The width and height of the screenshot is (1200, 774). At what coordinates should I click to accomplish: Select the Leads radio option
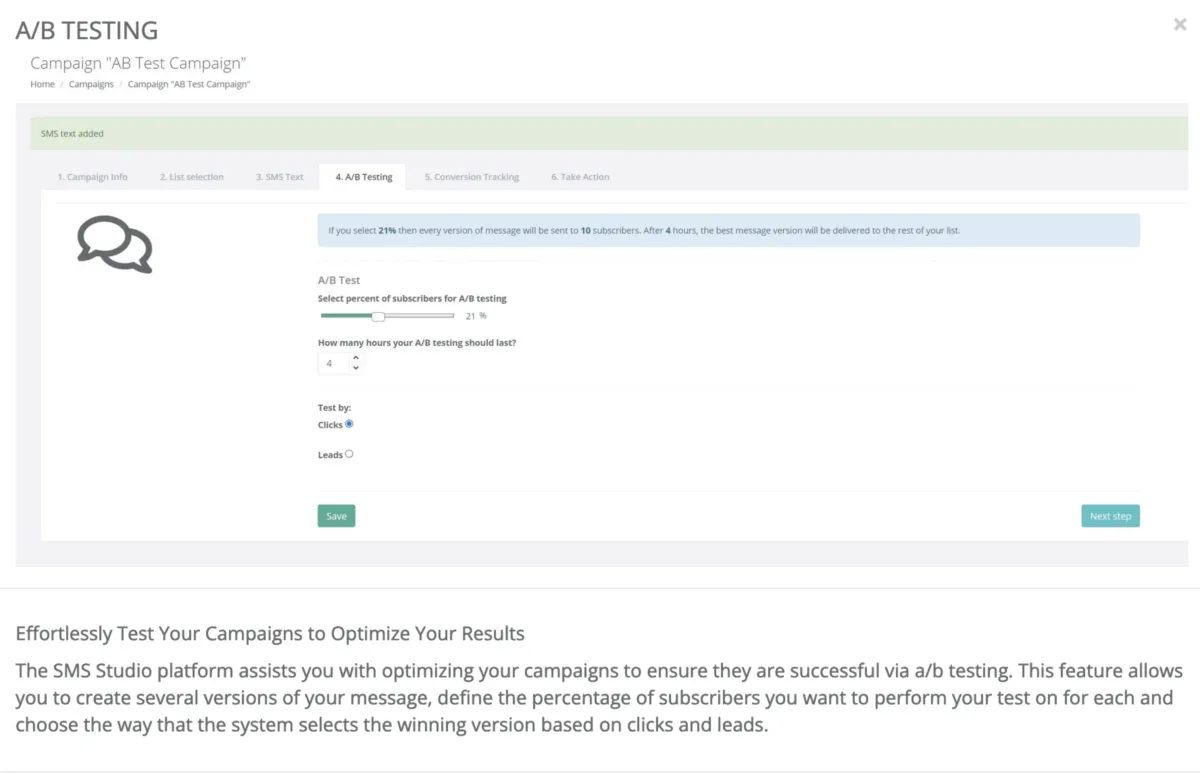349,454
